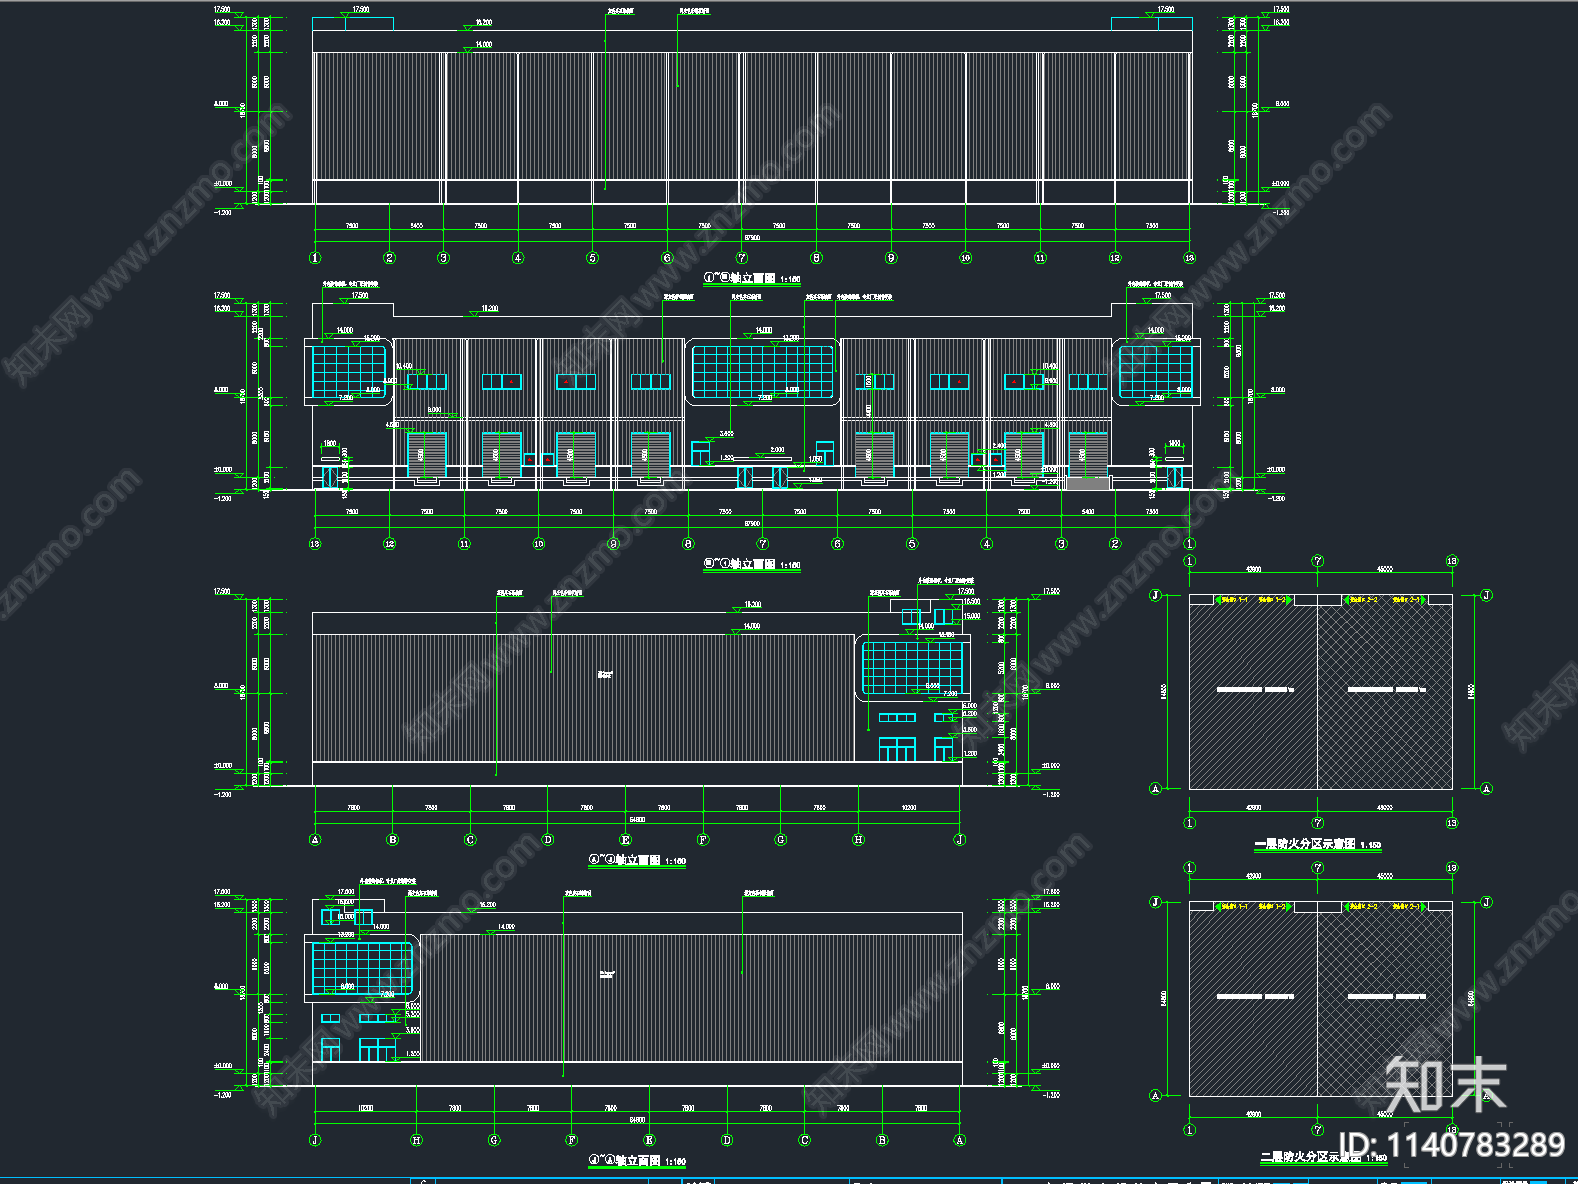Click the 知末 logo watermark
This screenshot has width=1578, height=1184.
click(x=1446, y=1085)
